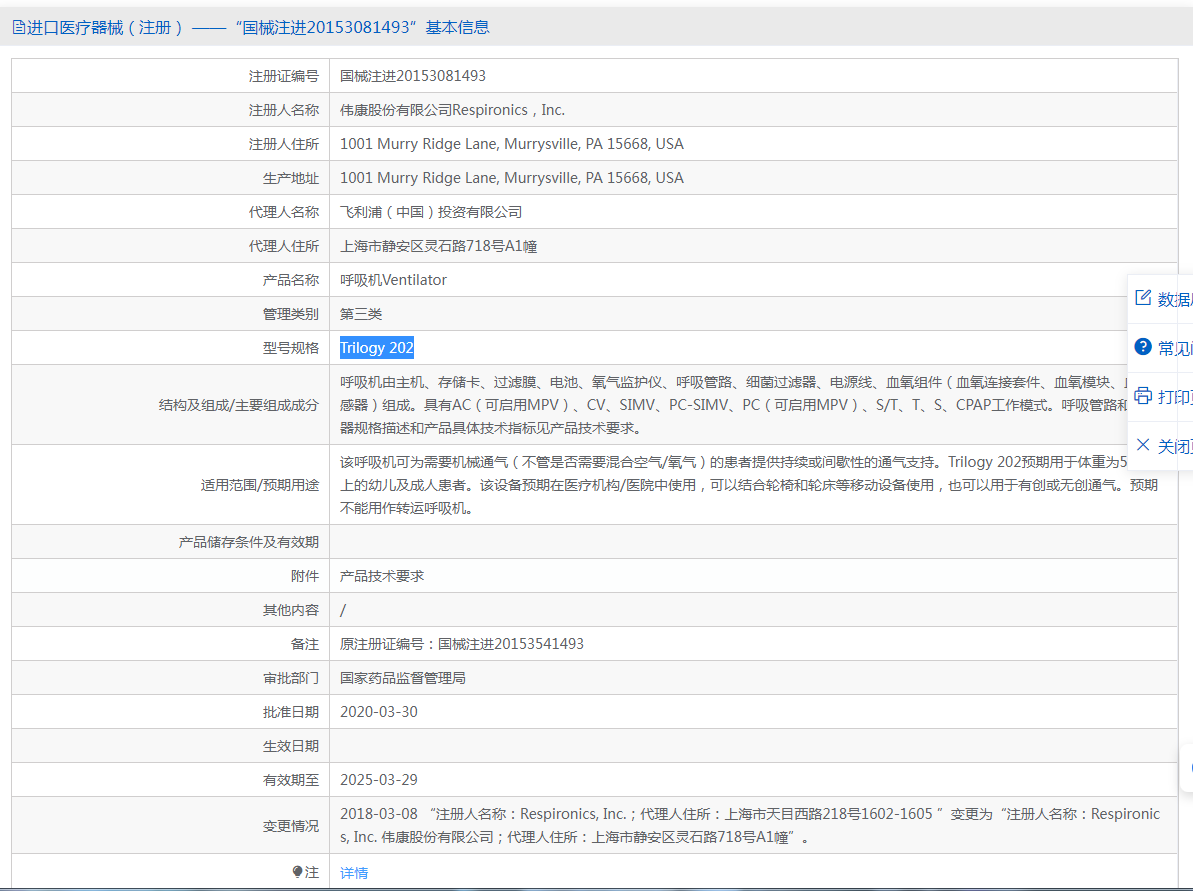Click the 适用范围/预期用途 label

(x=259, y=485)
